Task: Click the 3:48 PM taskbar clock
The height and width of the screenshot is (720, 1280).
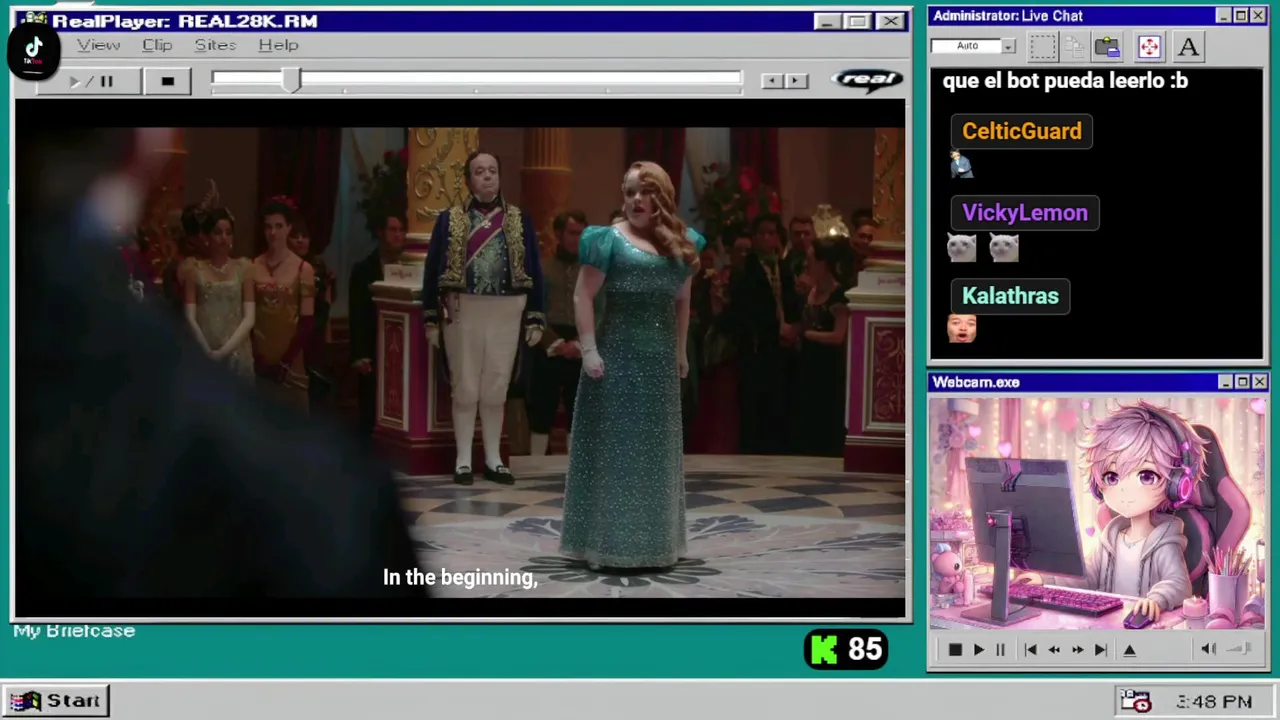Action: pyautogui.click(x=1214, y=702)
